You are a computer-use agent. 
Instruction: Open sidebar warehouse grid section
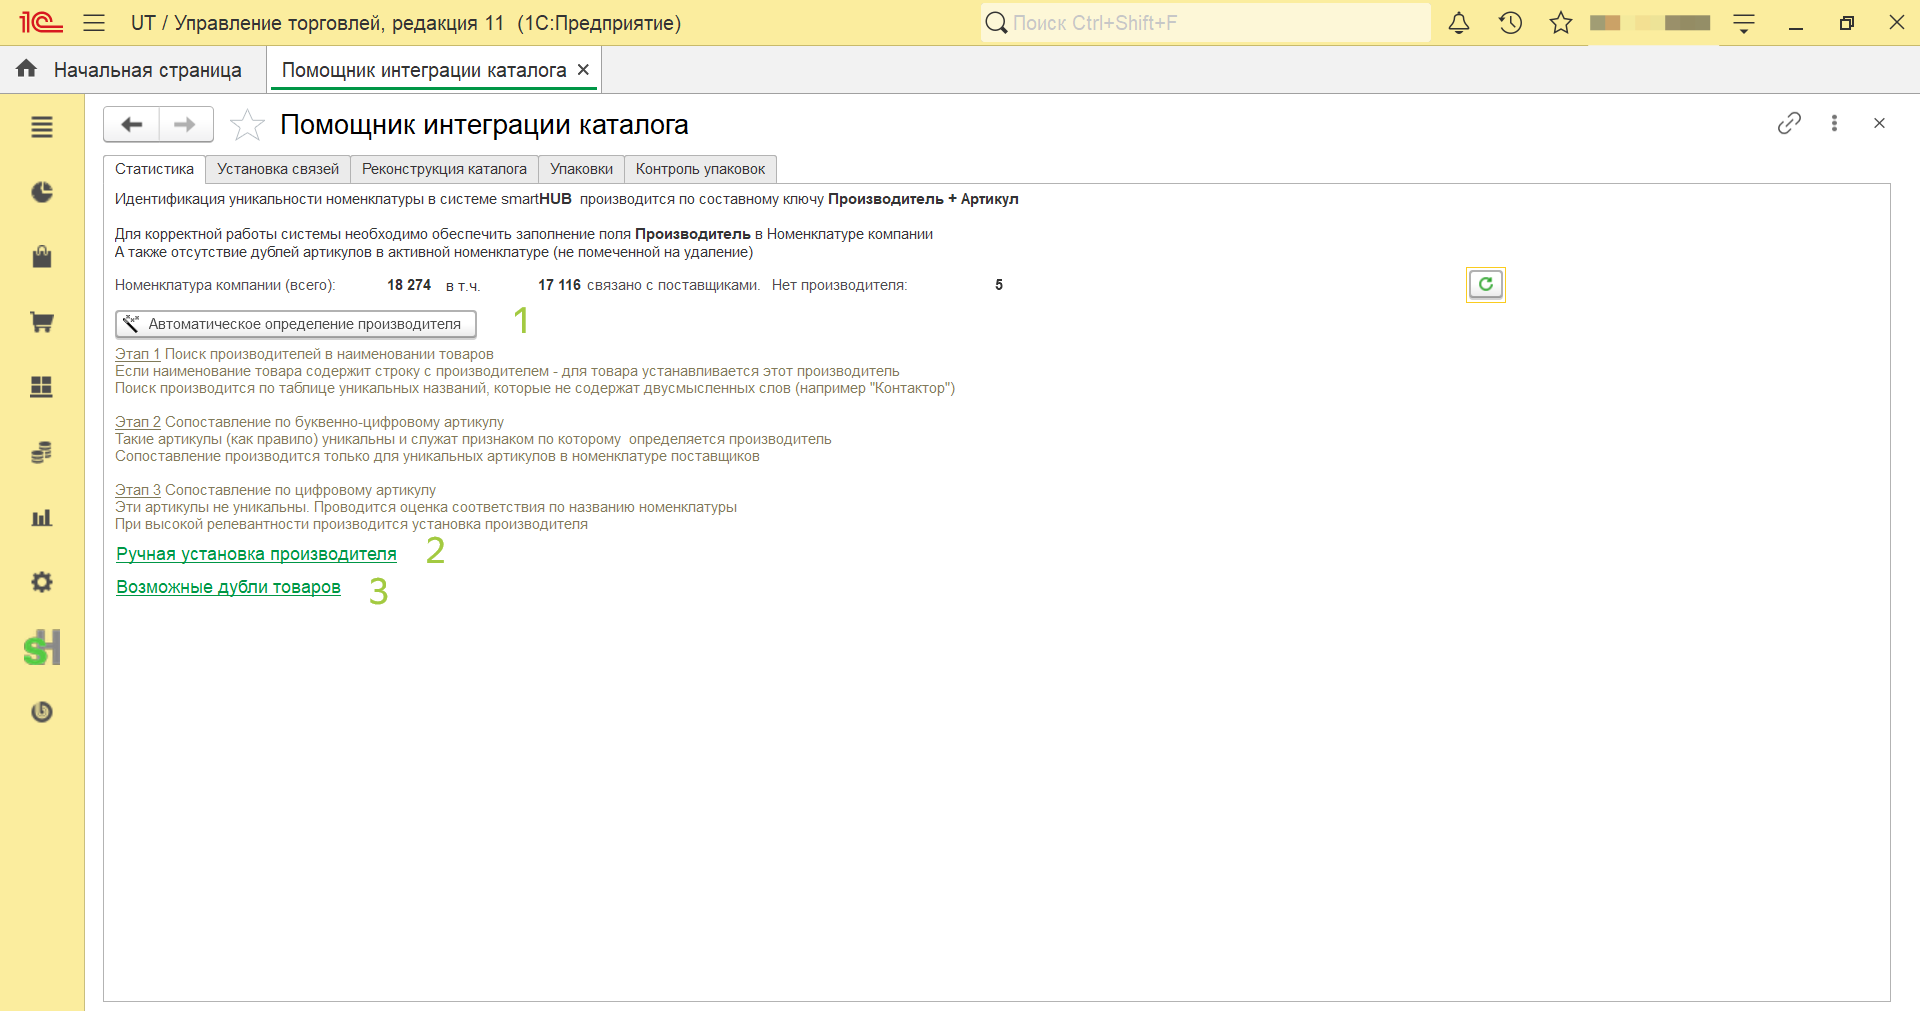point(42,387)
